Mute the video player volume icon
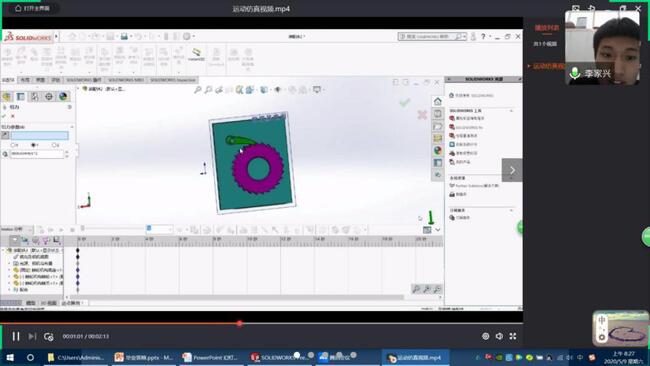 (499, 336)
